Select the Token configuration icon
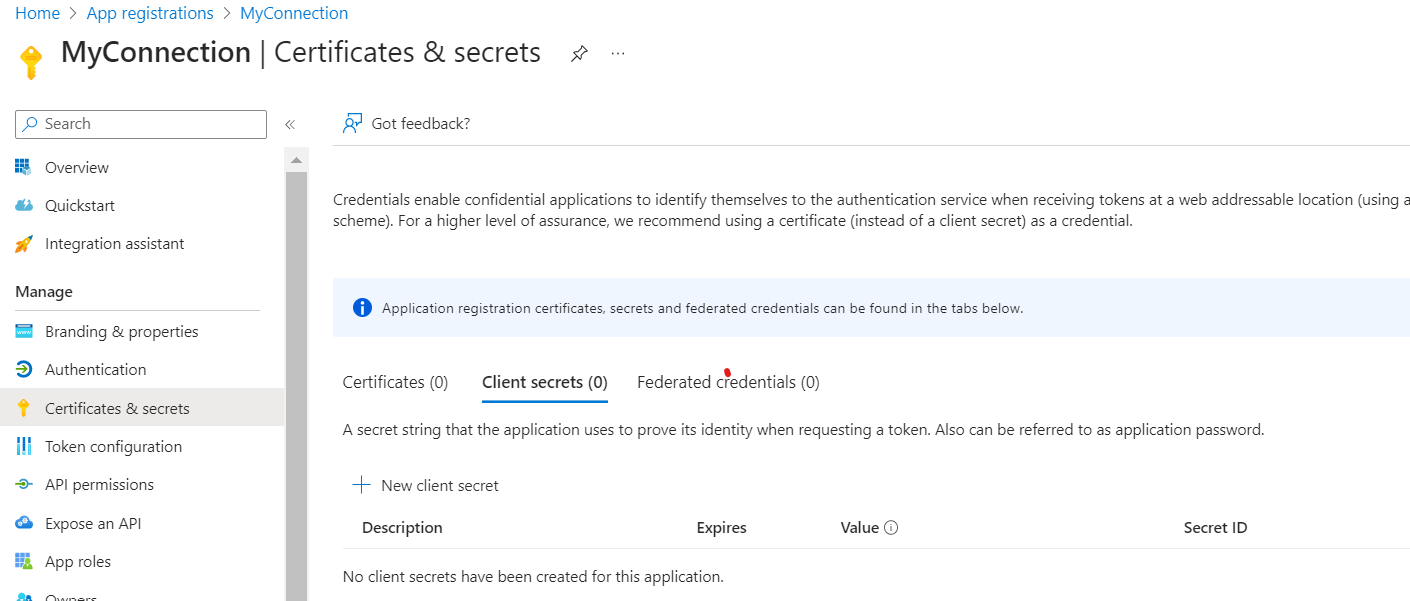Screen dimensions: 1410x601 (24, 447)
